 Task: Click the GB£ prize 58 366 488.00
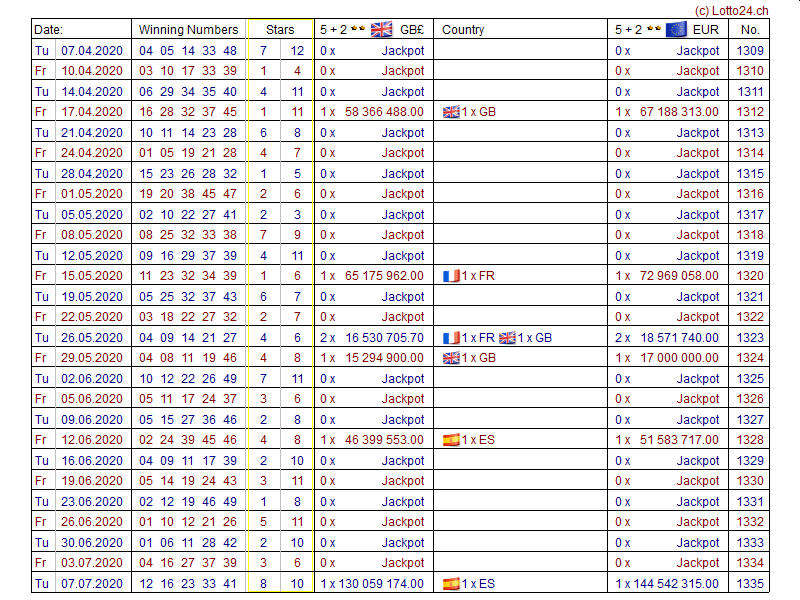tap(384, 112)
